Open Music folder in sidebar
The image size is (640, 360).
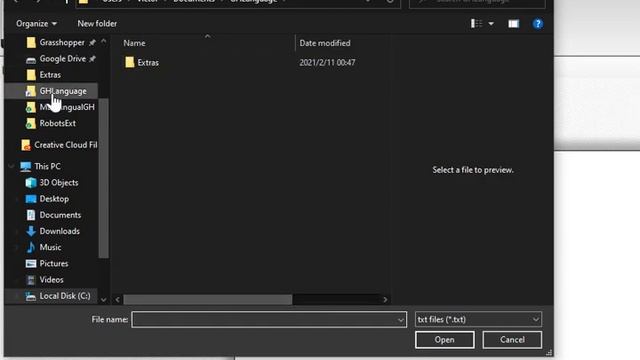50,247
